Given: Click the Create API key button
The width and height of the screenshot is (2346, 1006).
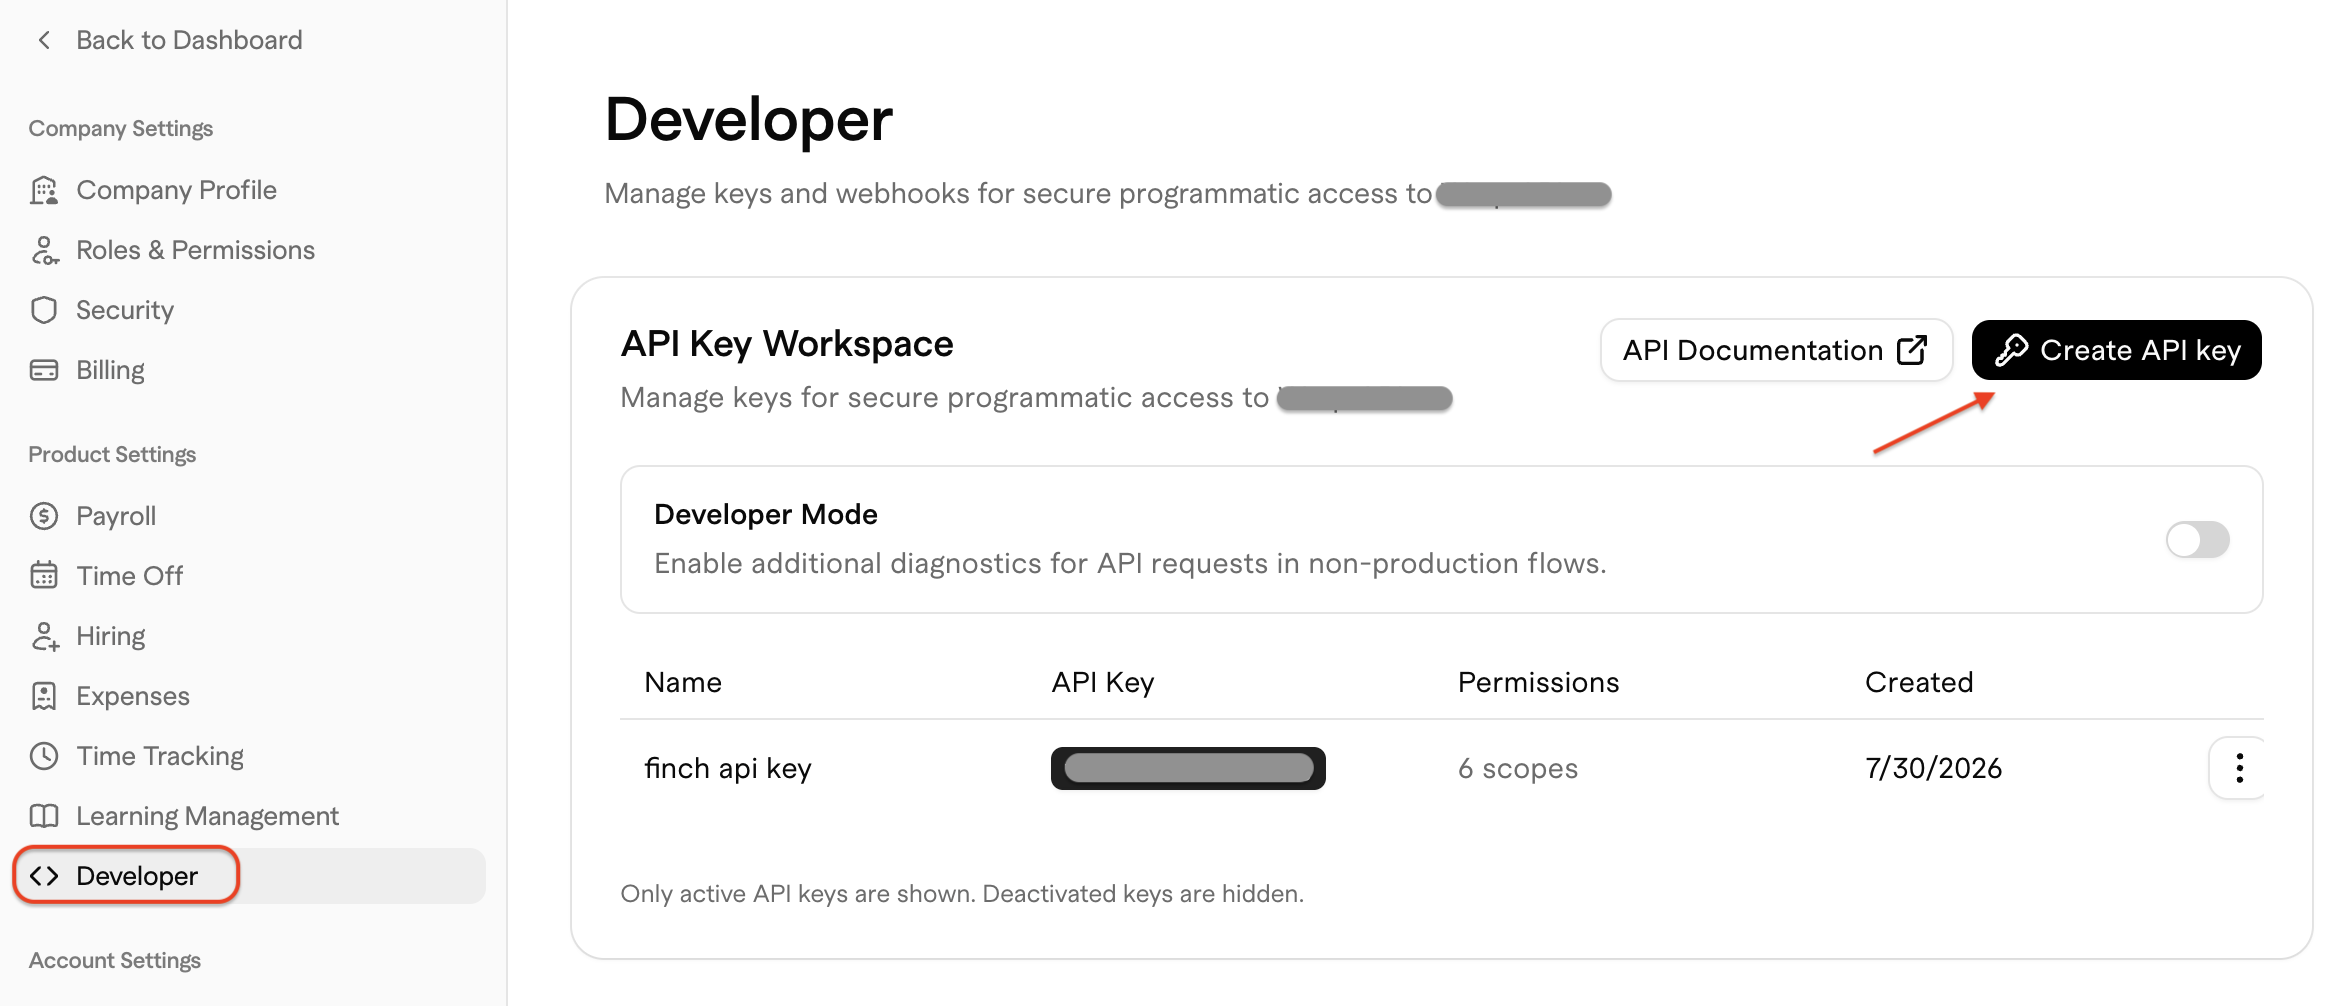Looking at the screenshot, I should pos(2116,350).
